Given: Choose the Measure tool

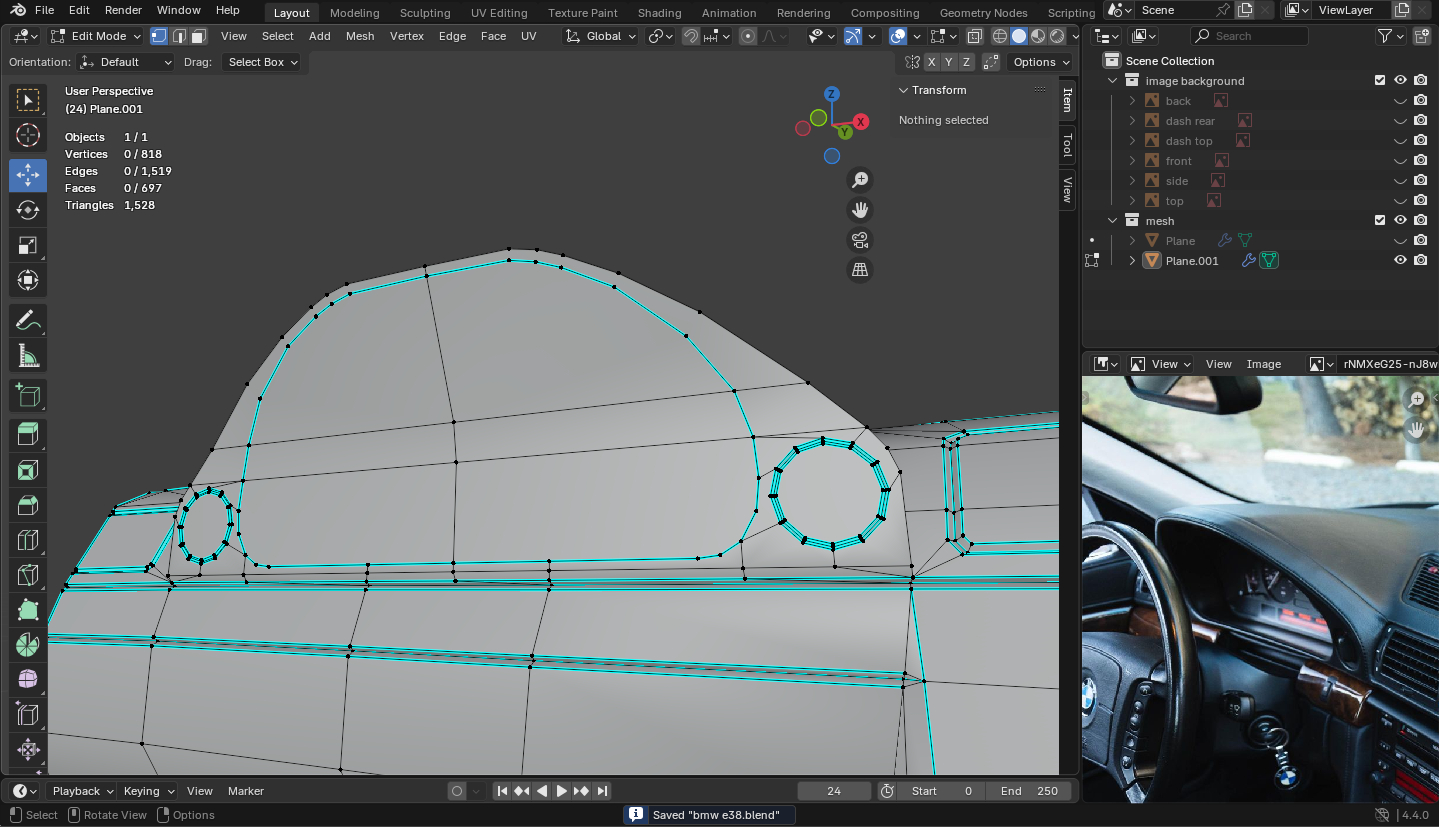Looking at the screenshot, I should 28,356.
